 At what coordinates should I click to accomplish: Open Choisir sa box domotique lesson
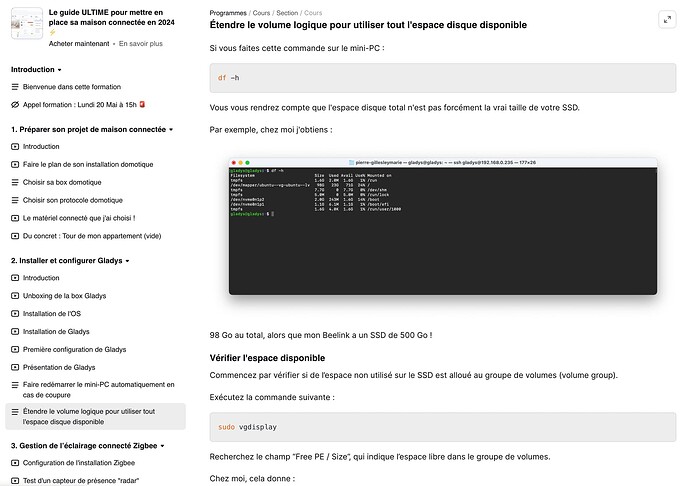(62, 182)
